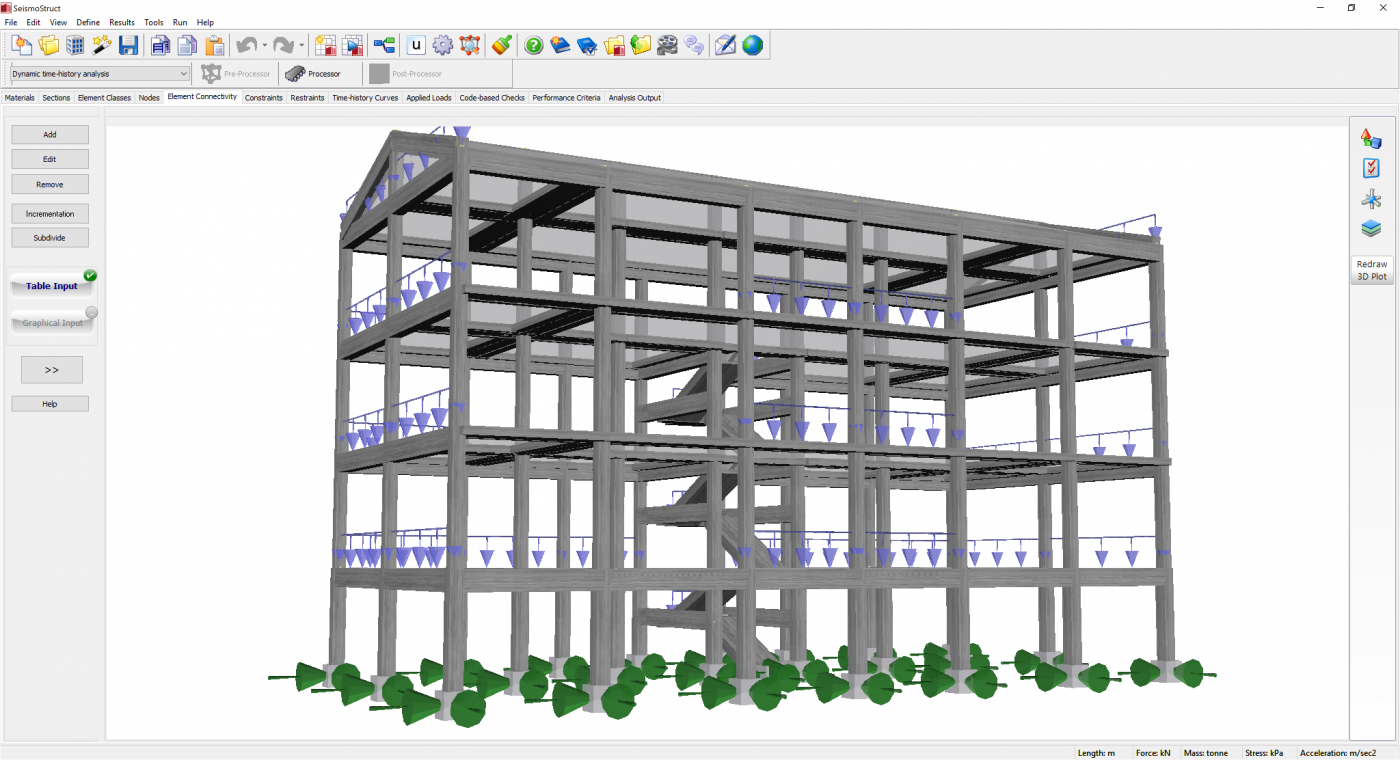Switch to Graphical Input mode
1400x760 pixels.
pyautogui.click(x=52, y=323)
